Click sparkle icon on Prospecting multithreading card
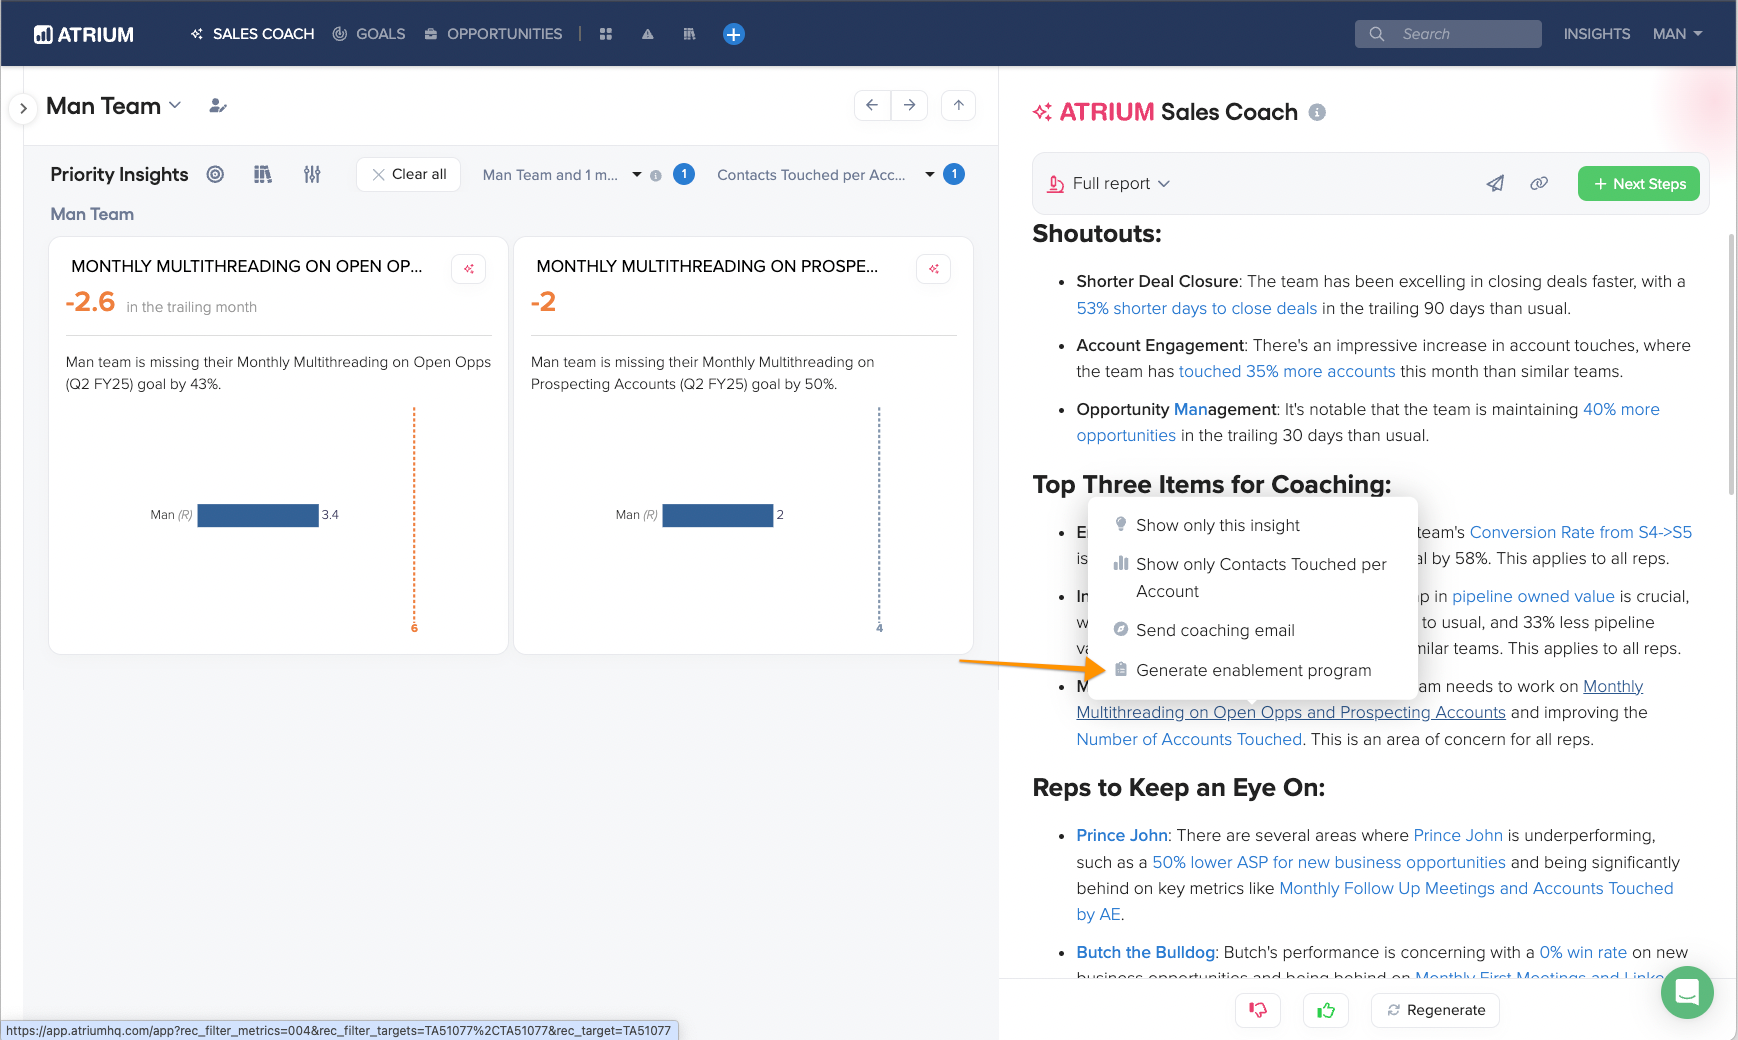Viewport: 1738px width, 1040px height. pyautogui.click(x=934, y=269)
